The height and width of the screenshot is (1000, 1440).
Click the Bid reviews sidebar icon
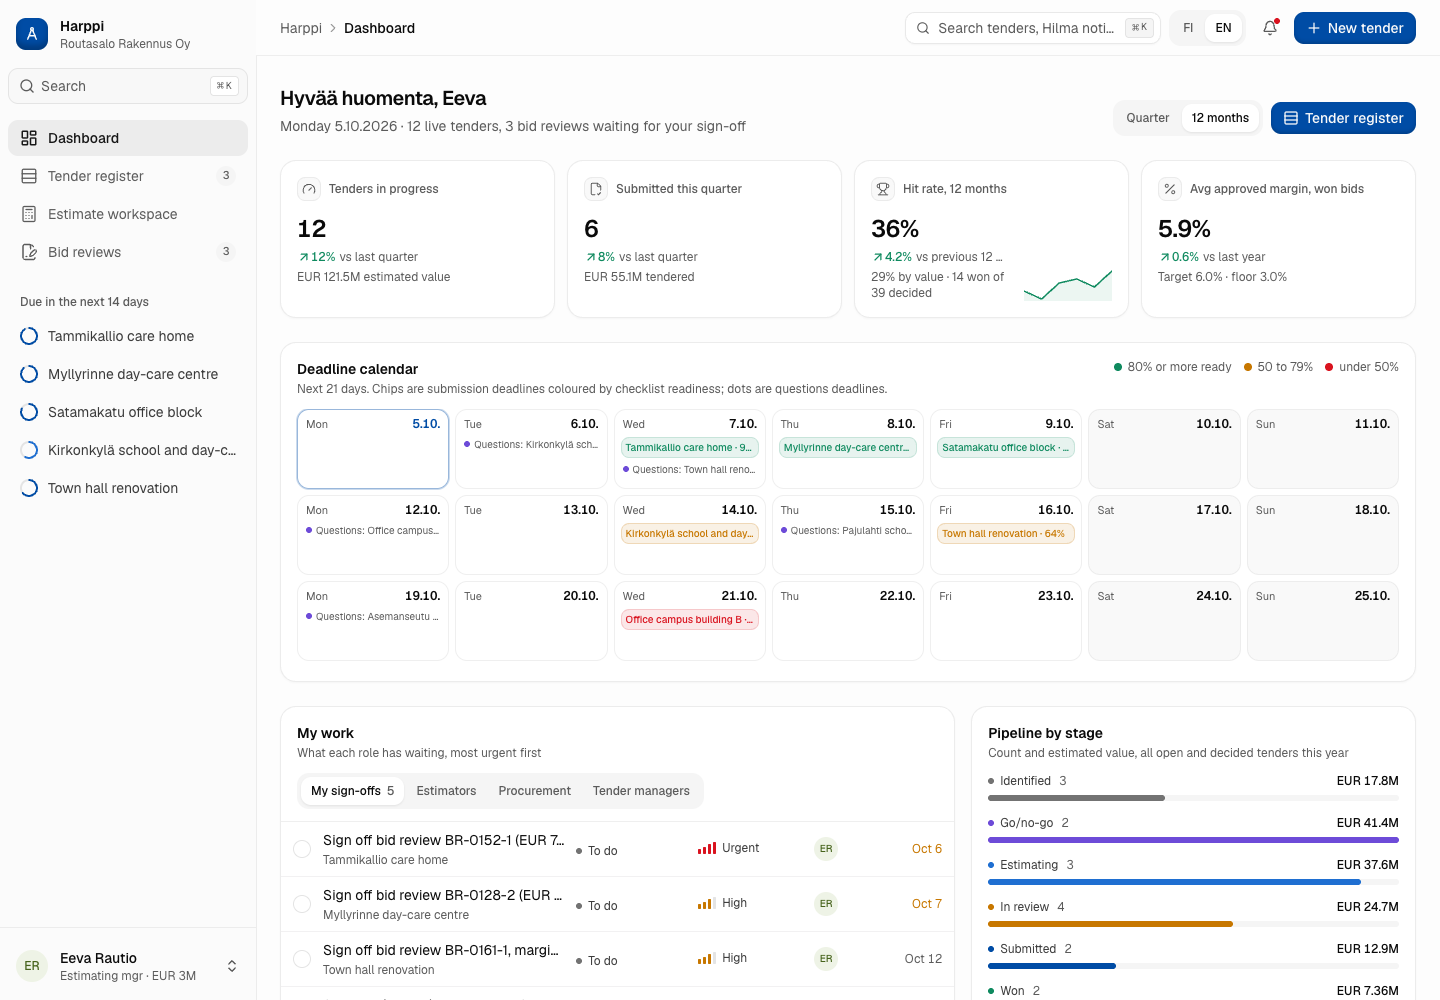(x=29, y=252)
